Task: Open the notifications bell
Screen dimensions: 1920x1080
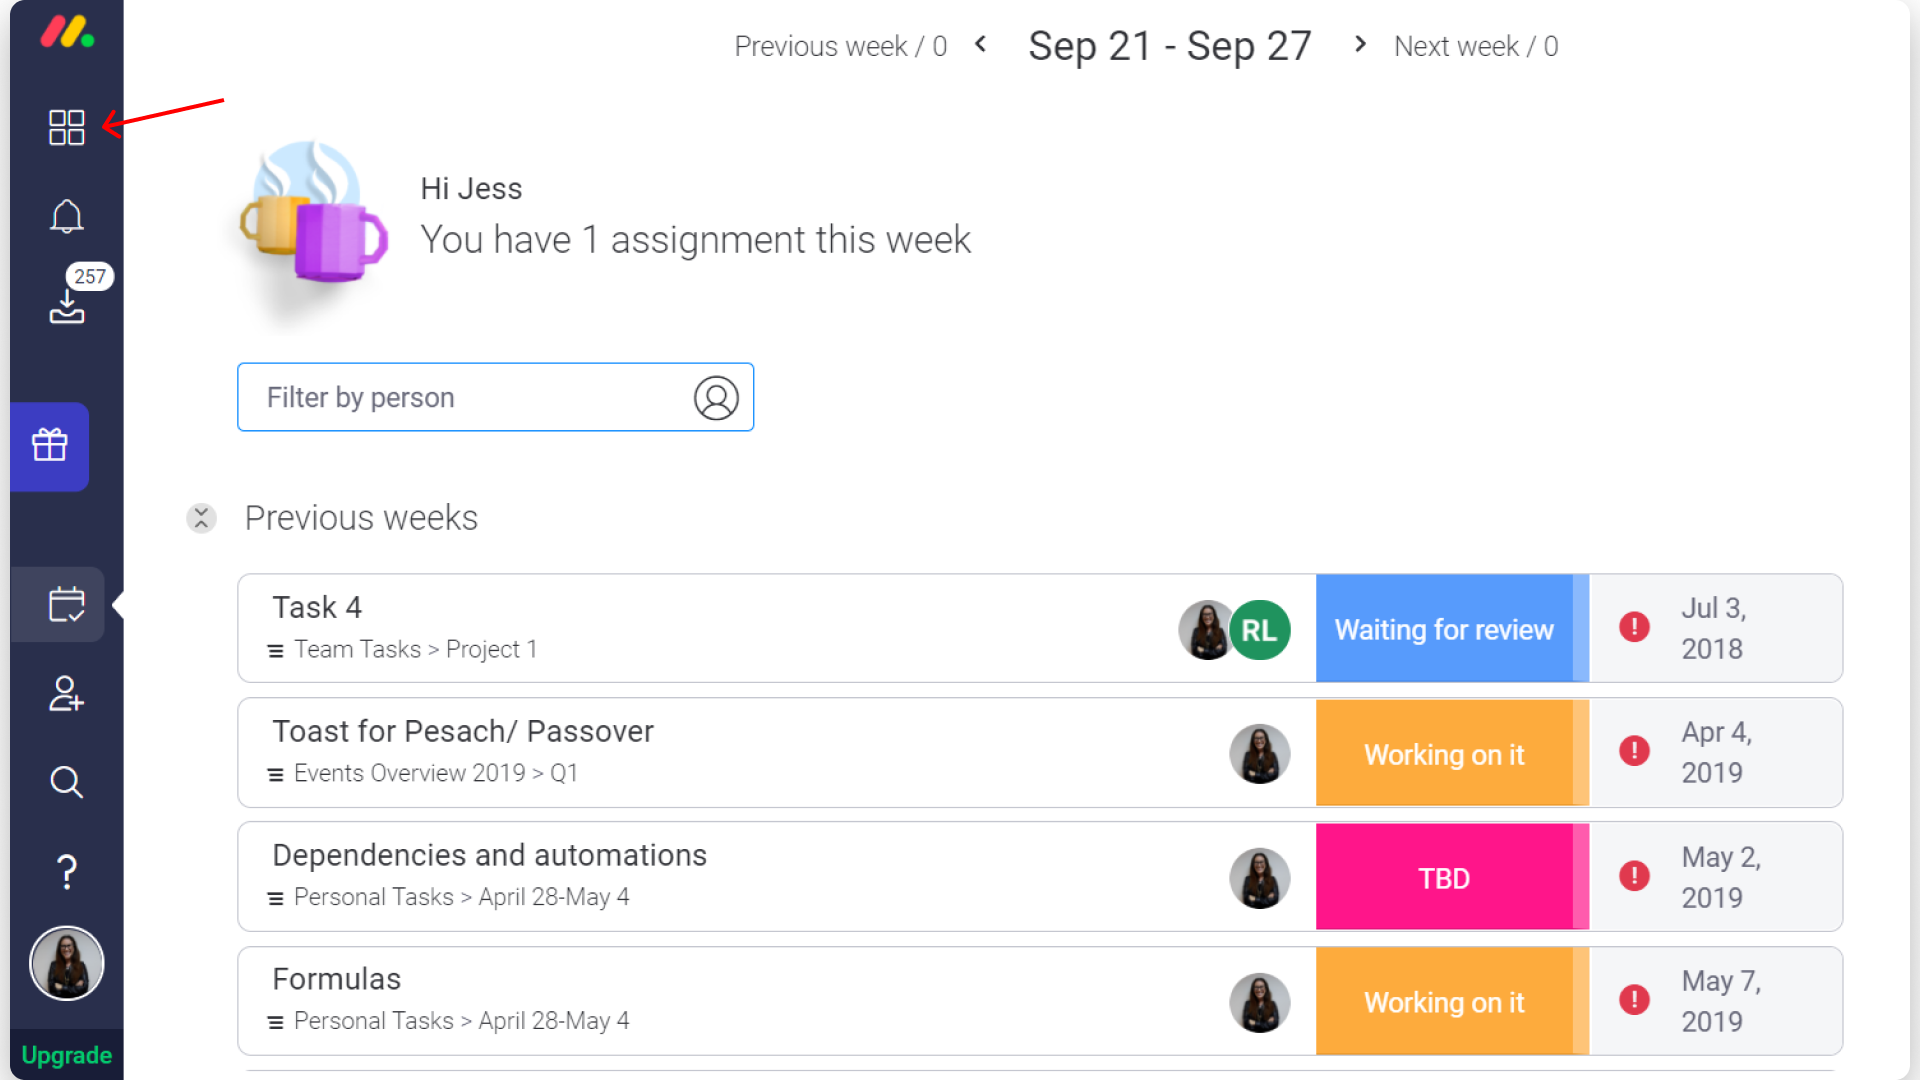Action: (x=66, y=216)
